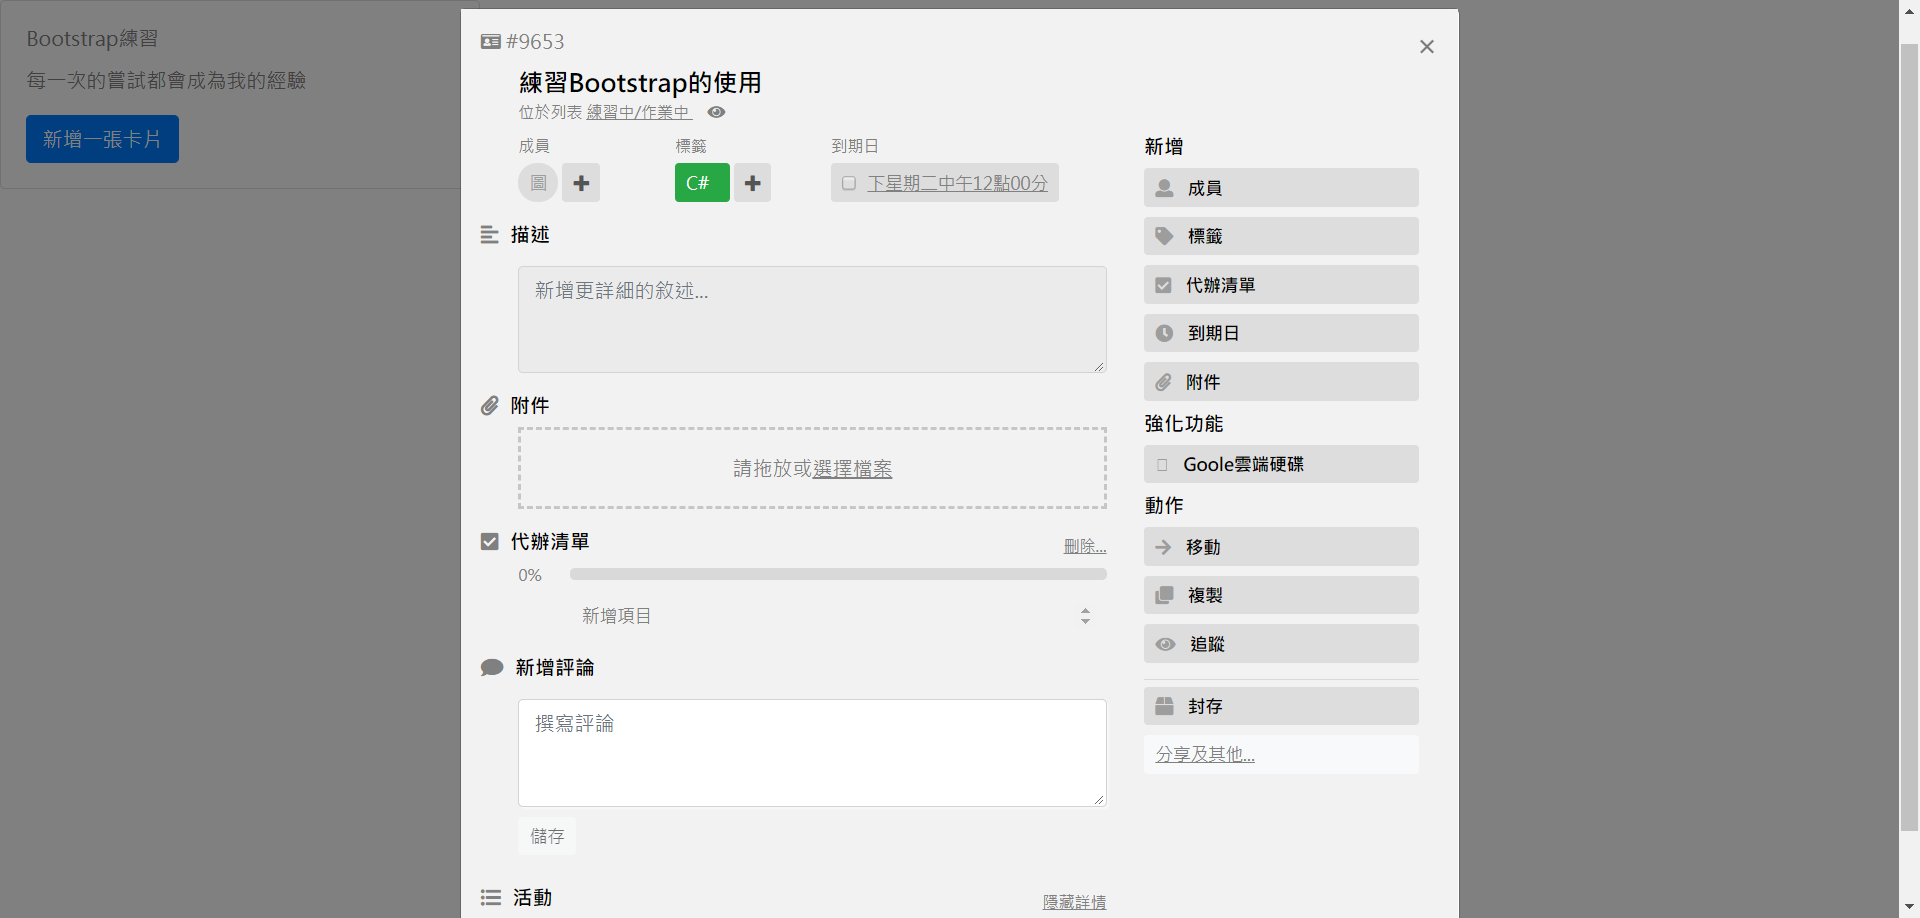Click the 新增項目 stepper arrows
Screen dimensions: 1920x918
[1085, 616]
